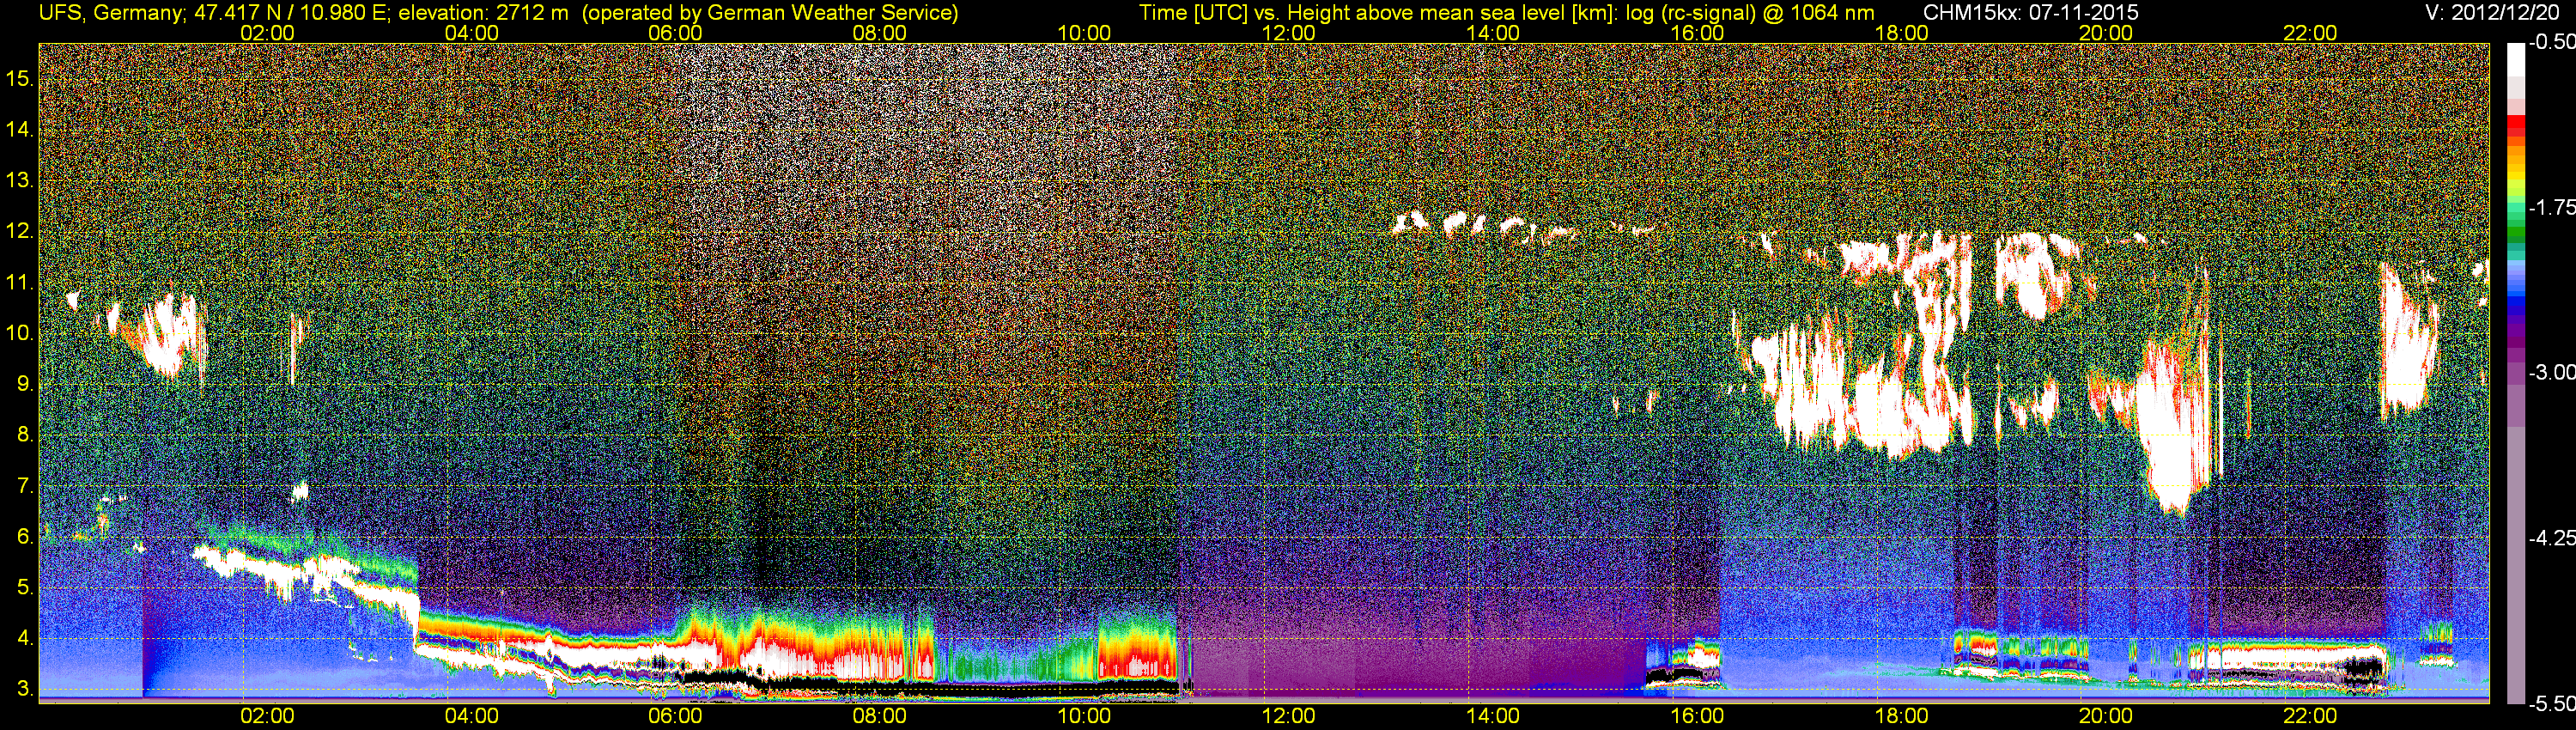This screenshot has height=730, width=2576.
Task: Click the '-1.75' colorbar scale label
Action: coord(2551,208)
